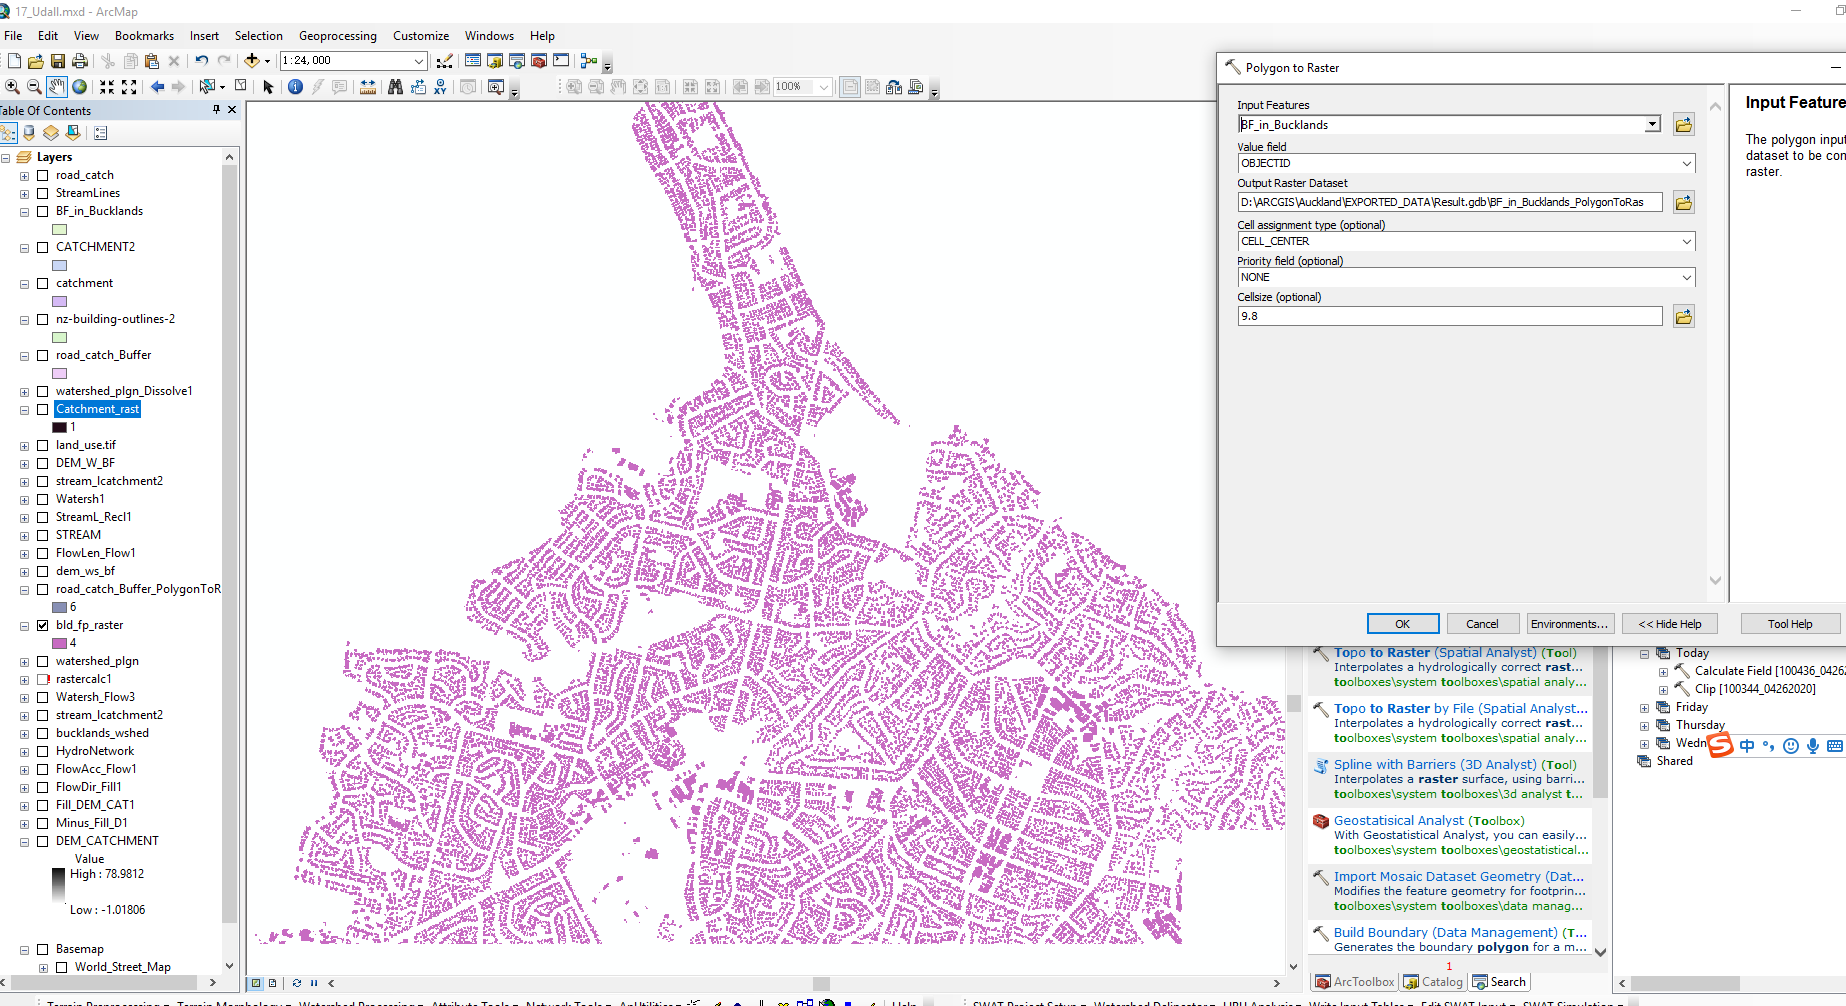
Task: Expand the road_catch layer node
Action: tap(24, 176)
